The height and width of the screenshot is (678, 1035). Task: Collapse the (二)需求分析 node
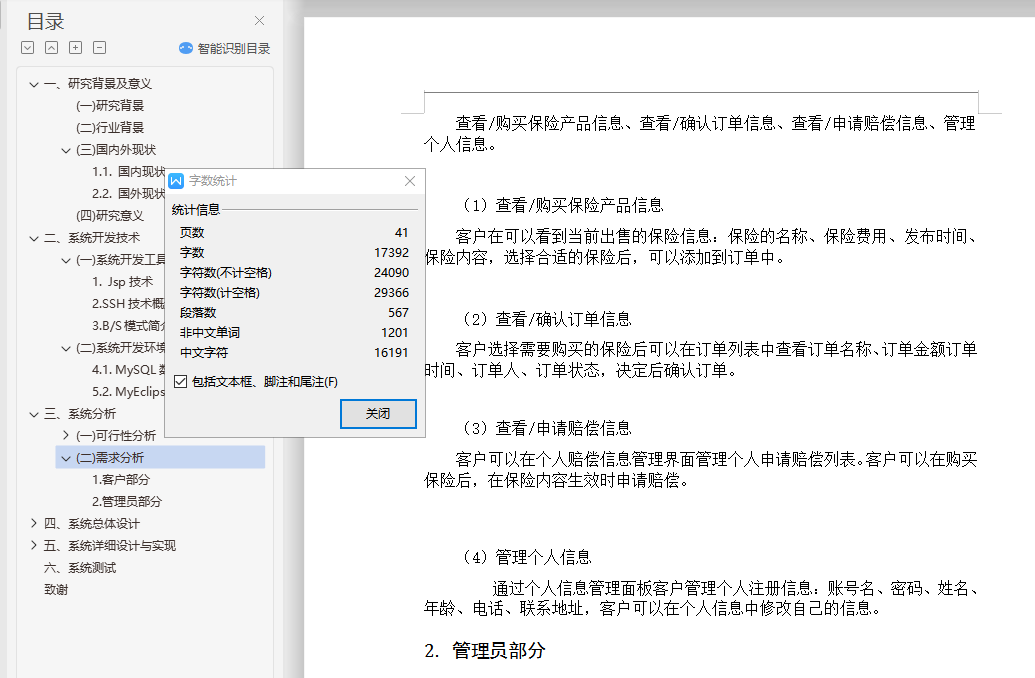(65, 458)
